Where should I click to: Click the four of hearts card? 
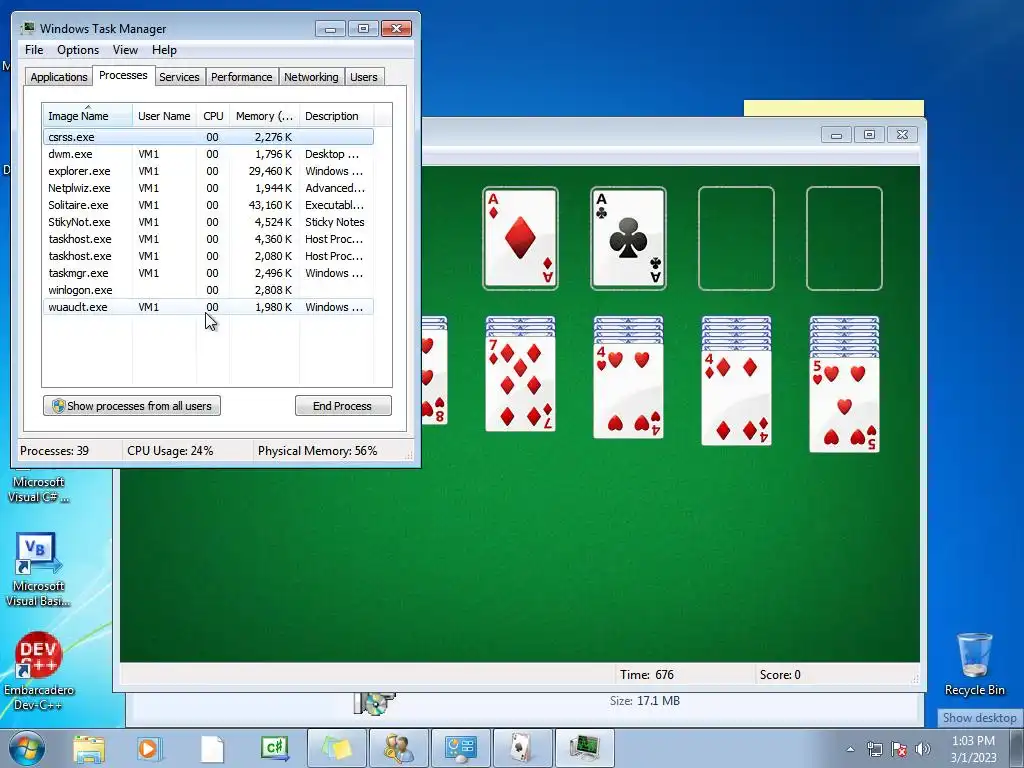pos(628,391)
